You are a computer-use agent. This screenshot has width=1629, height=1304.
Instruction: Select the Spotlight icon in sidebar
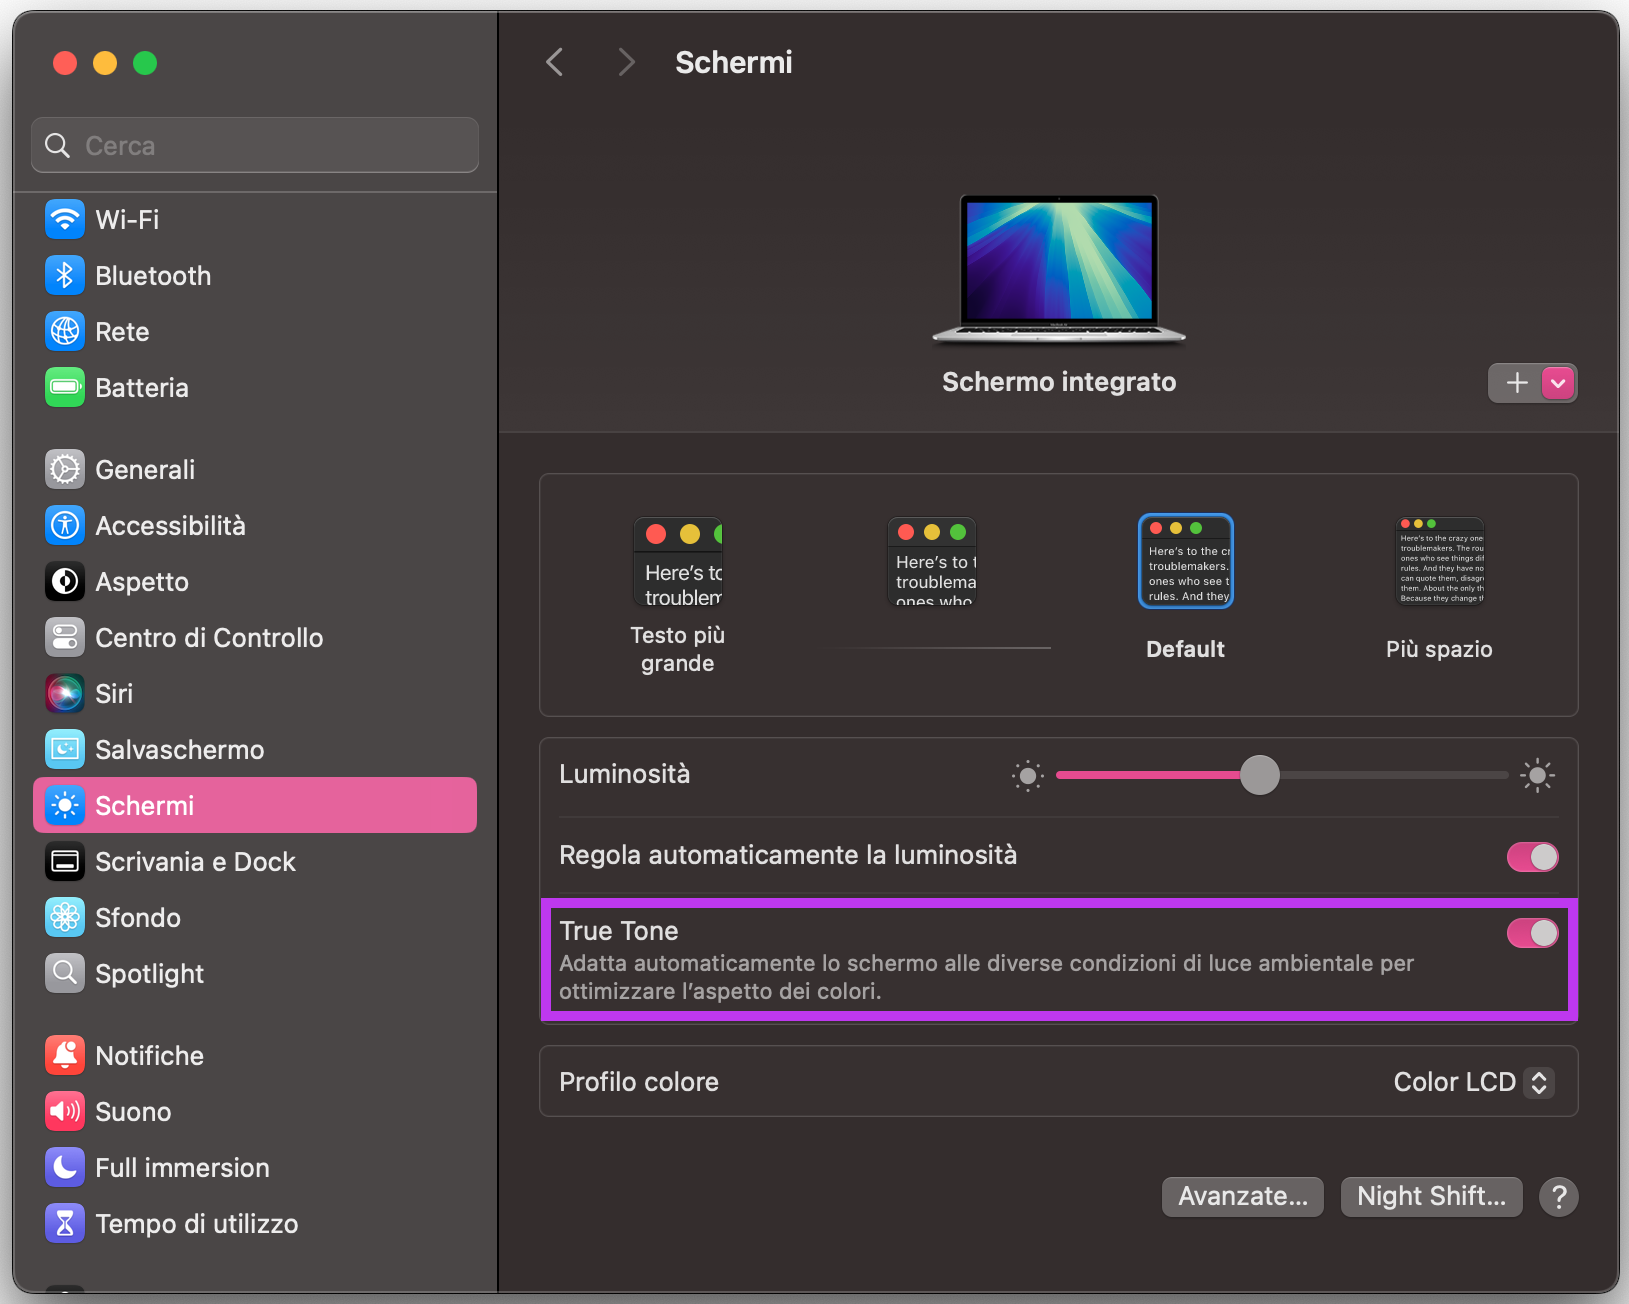(64, 973)
